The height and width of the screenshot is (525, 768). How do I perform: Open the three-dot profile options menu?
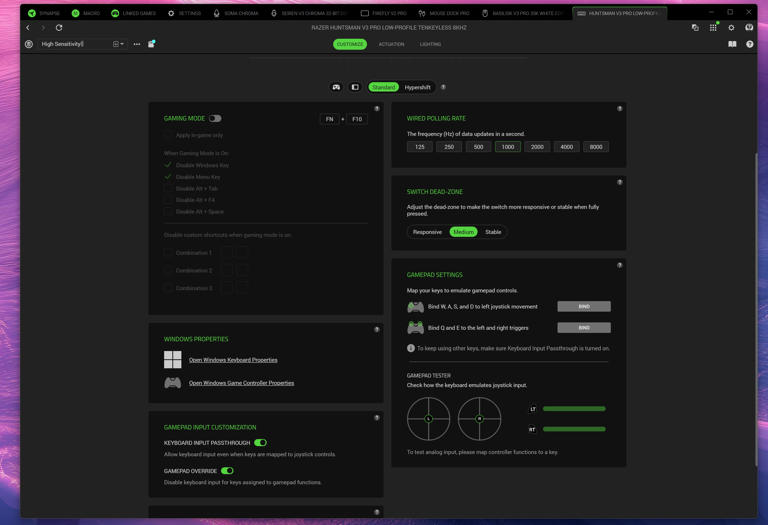tap(137, 44)
